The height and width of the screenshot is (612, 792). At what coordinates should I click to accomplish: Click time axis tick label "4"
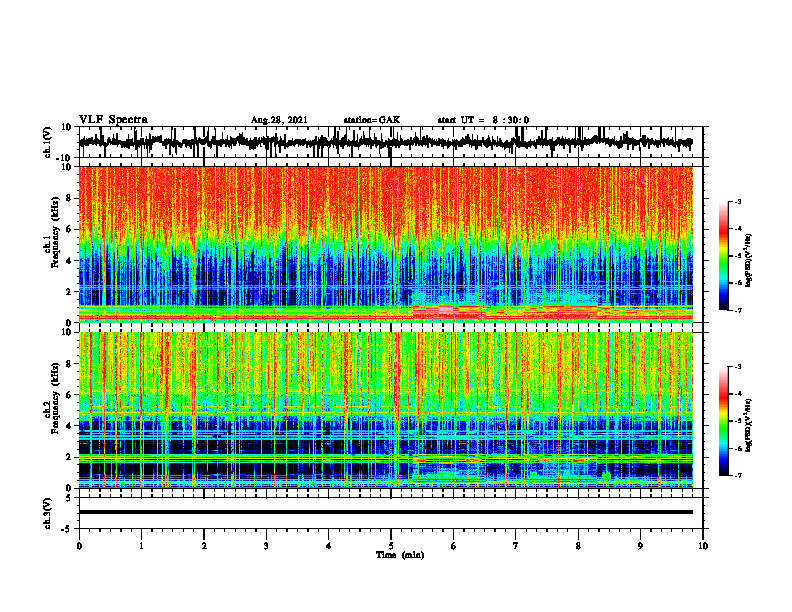(329, 546)
